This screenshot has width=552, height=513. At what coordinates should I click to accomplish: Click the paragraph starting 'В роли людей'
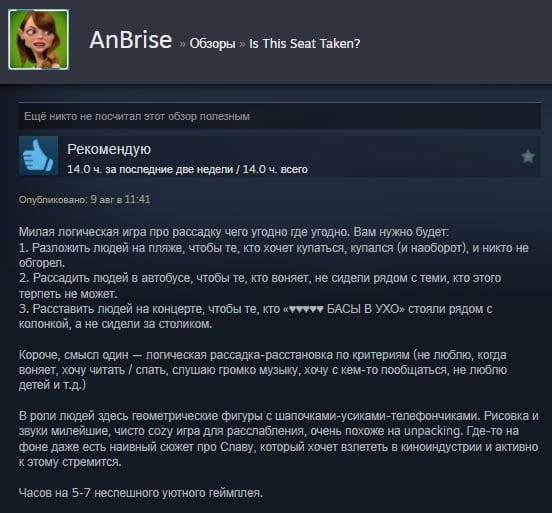(278, 439)
